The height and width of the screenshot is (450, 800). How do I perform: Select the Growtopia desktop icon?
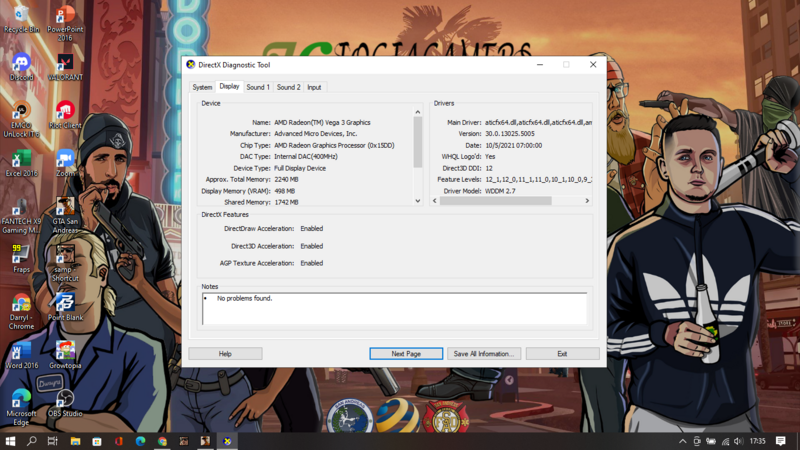click(65, 356)
